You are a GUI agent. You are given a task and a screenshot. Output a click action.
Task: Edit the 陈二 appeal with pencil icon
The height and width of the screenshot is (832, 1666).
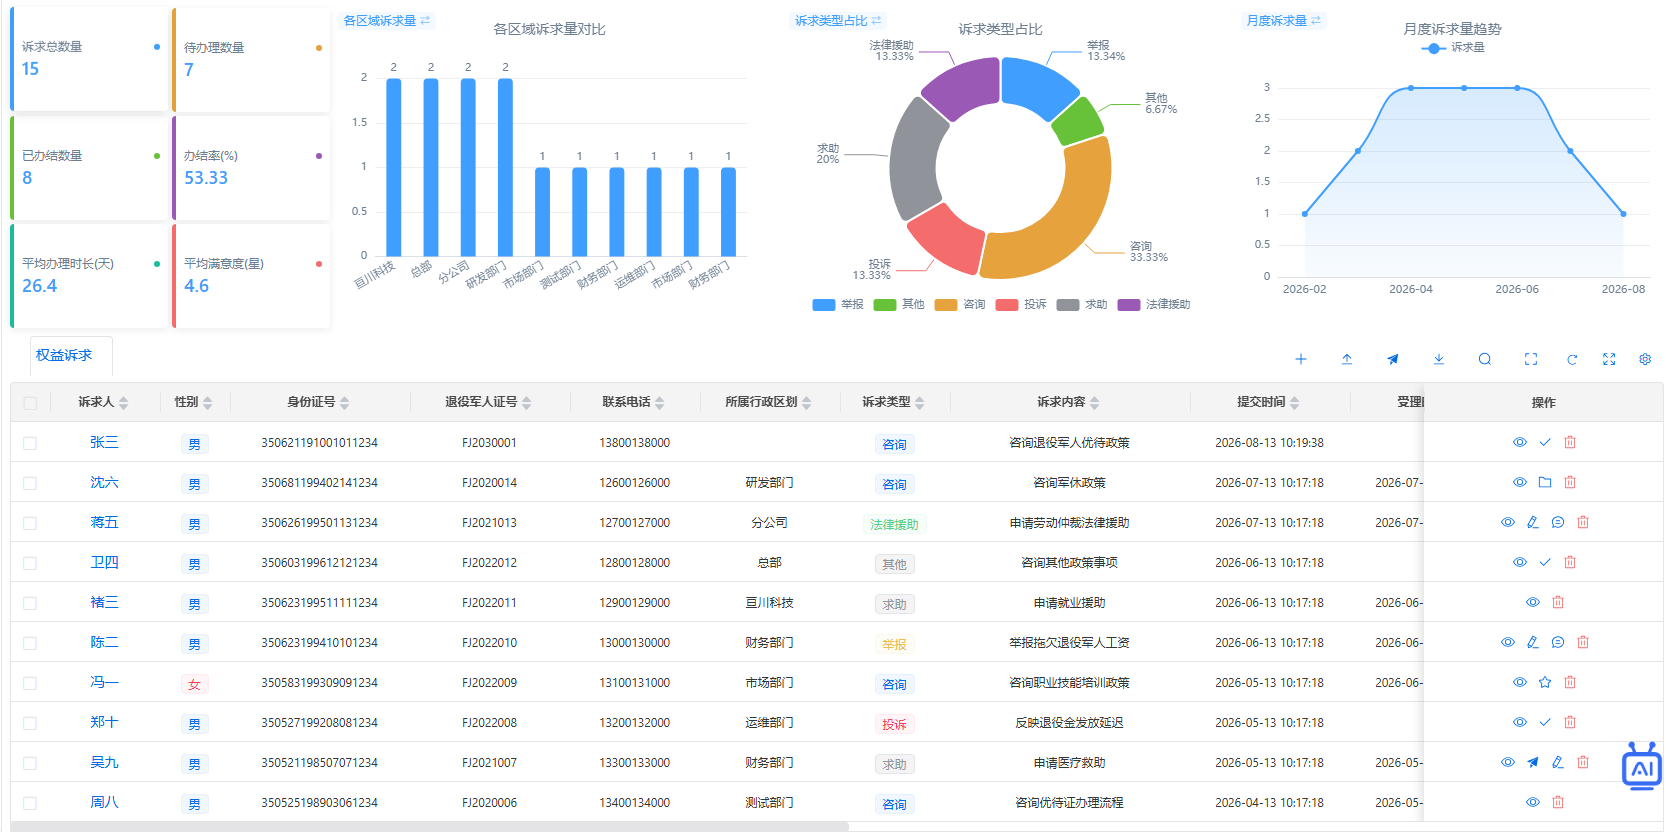pyautogui.click(x=1533, y=642)
